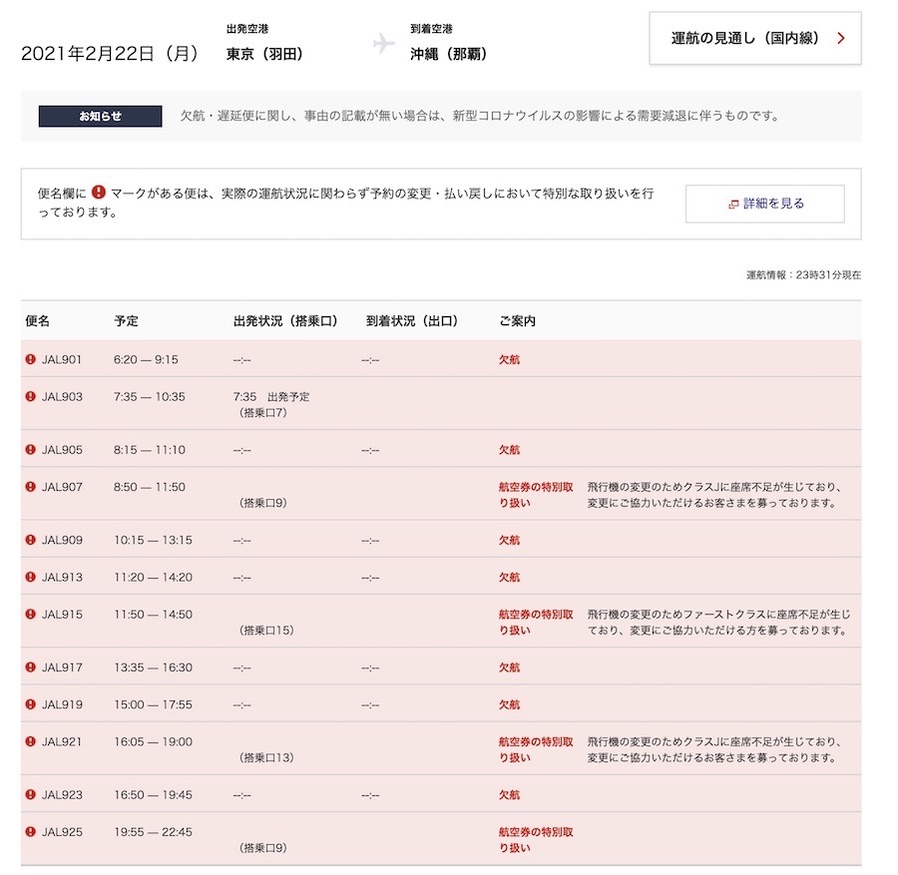Viewport: 898px width, 875px height.
Task: Click flight number JAL909 in the list
Action: tap(62, 540)
